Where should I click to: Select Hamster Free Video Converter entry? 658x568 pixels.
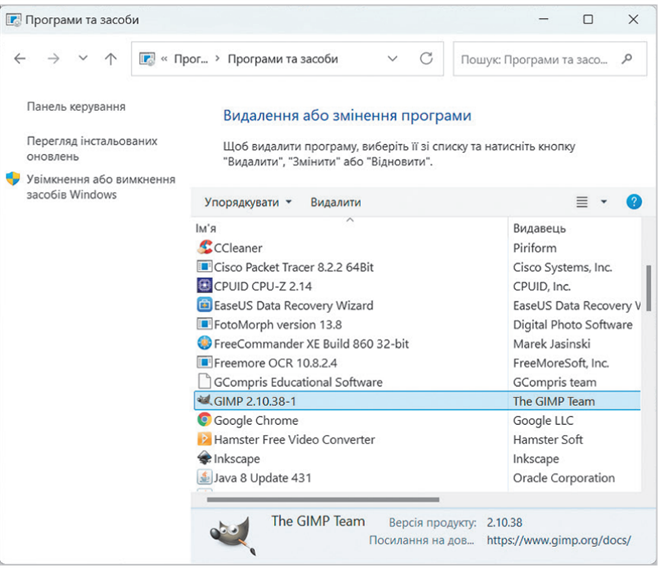tap(294, 439)
